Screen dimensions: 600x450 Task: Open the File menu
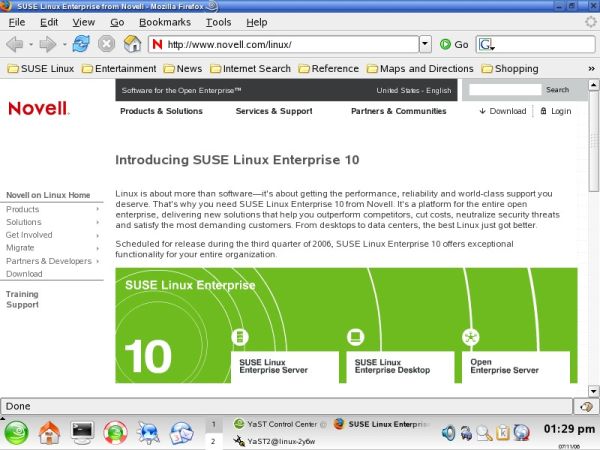click(17, 22)
